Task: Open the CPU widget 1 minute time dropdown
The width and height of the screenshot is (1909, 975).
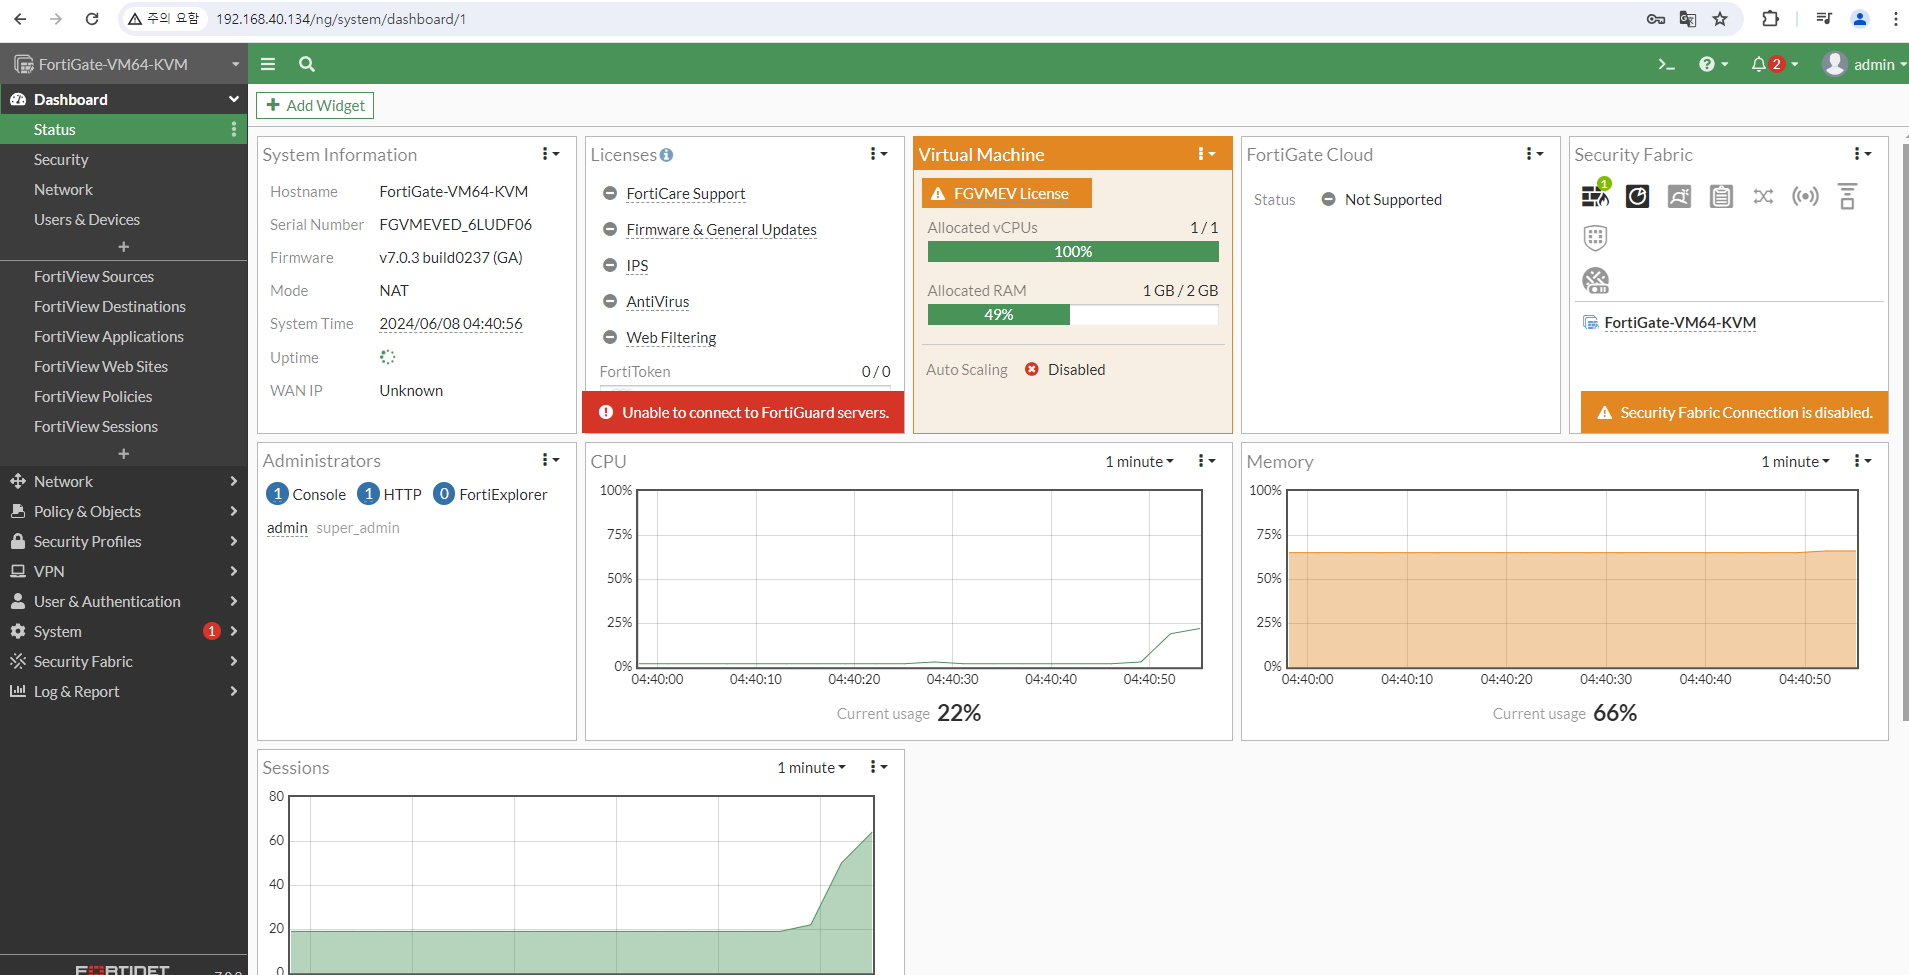Action: 1139,461
